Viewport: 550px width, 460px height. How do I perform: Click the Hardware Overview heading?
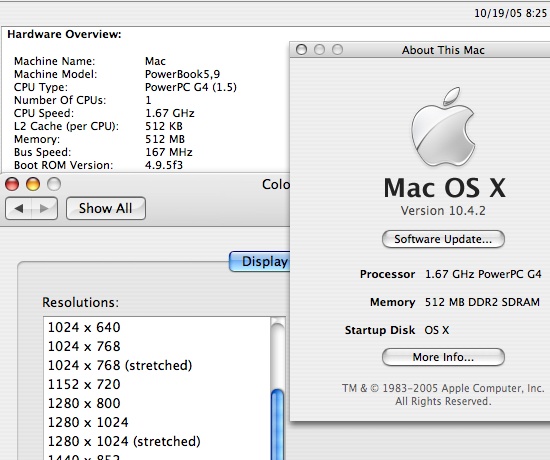pyautogui.click(x=64, y=34)
